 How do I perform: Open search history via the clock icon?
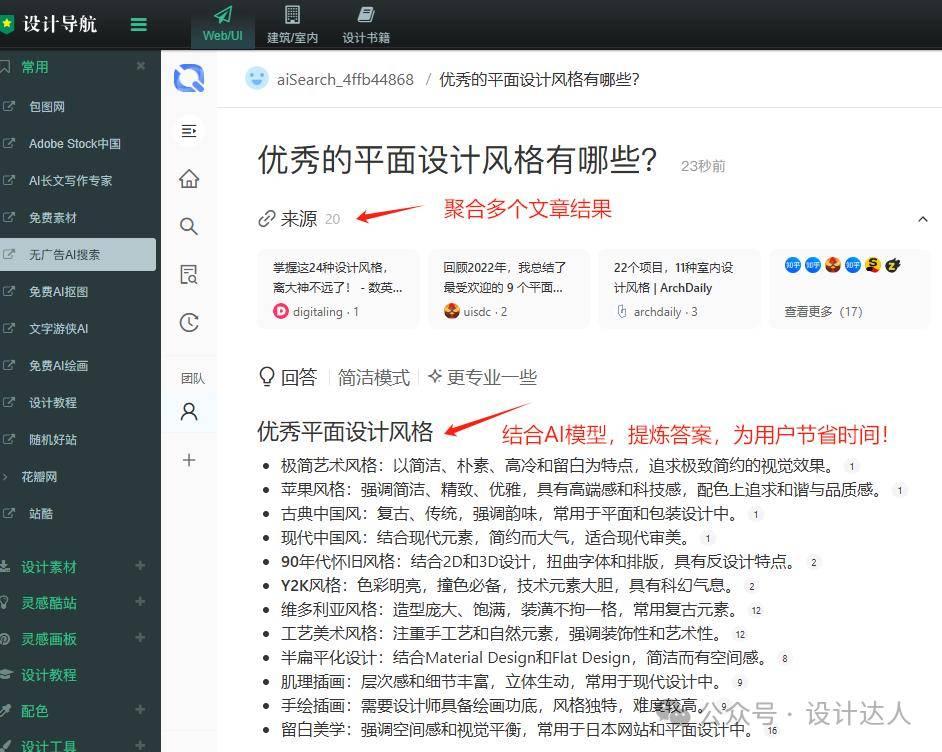tap(188, 322)
